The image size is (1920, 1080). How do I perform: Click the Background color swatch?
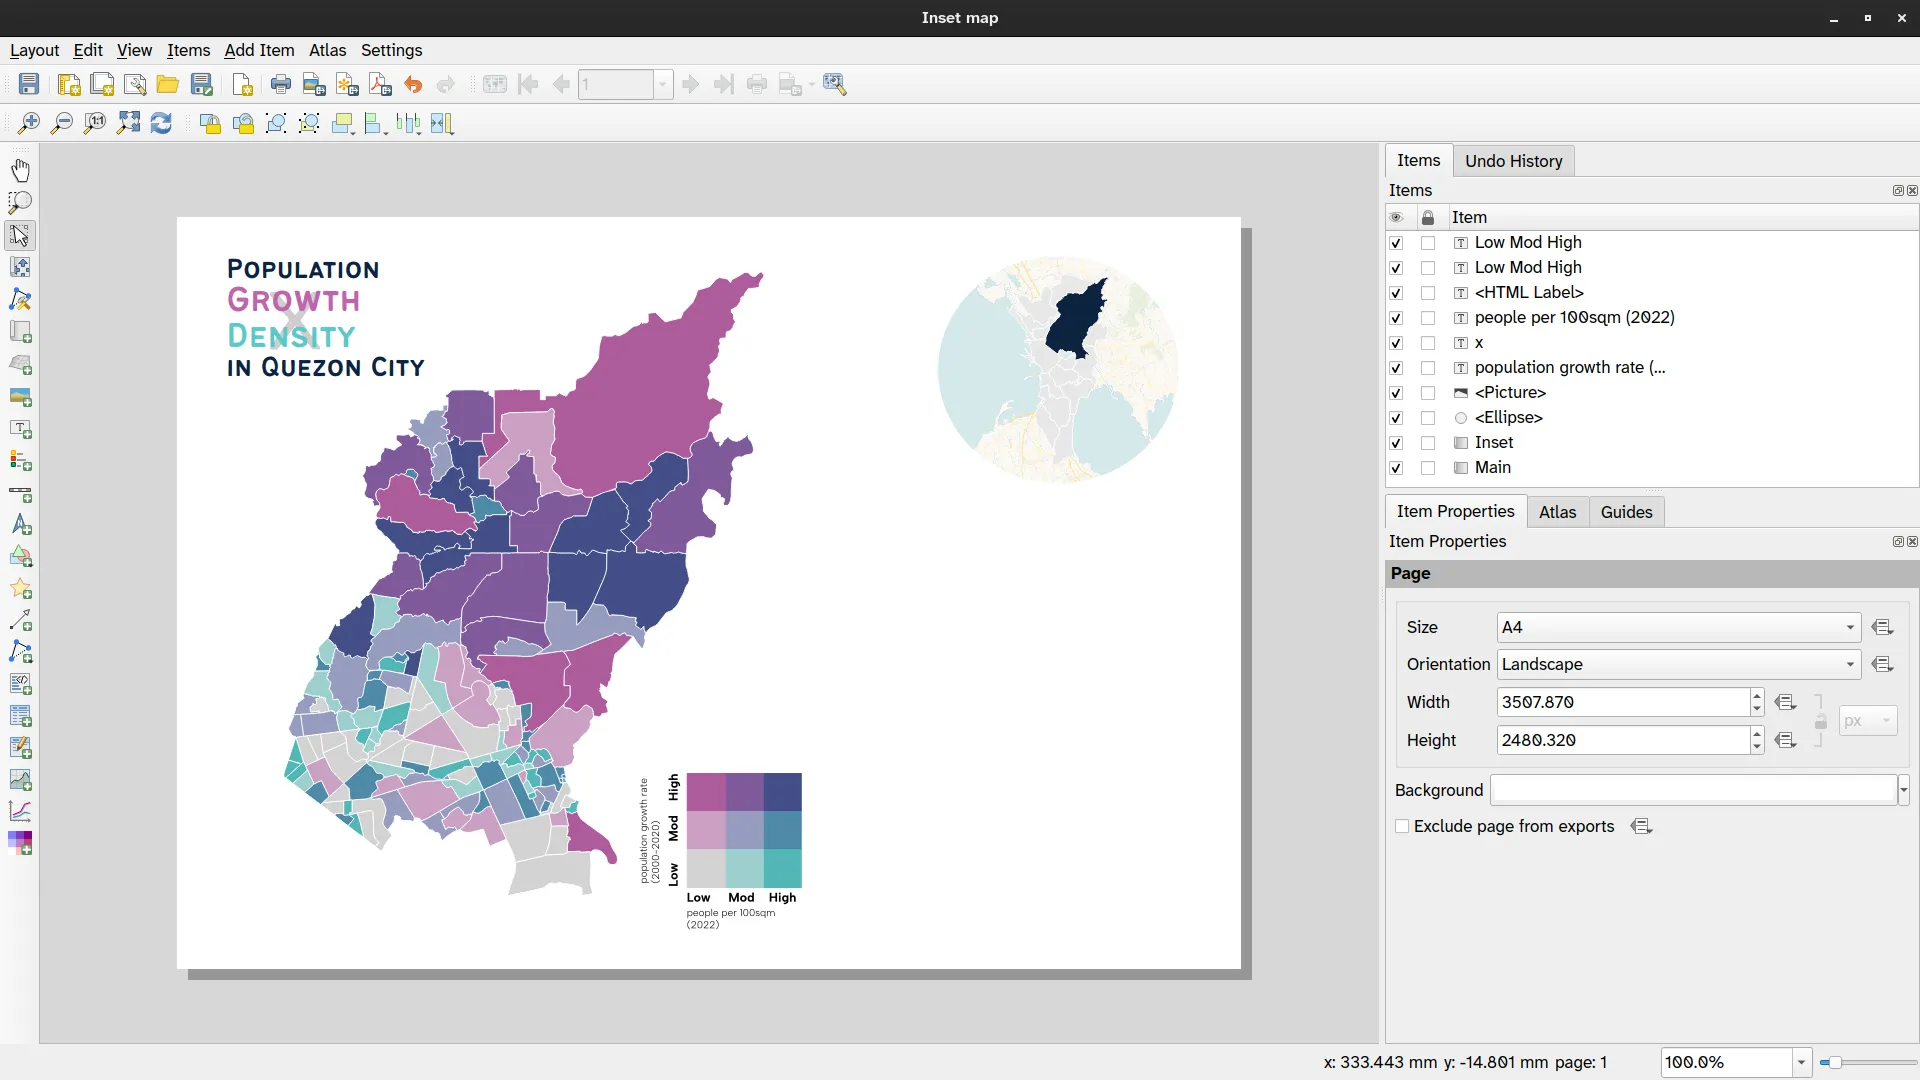(x=1693, y=790)
